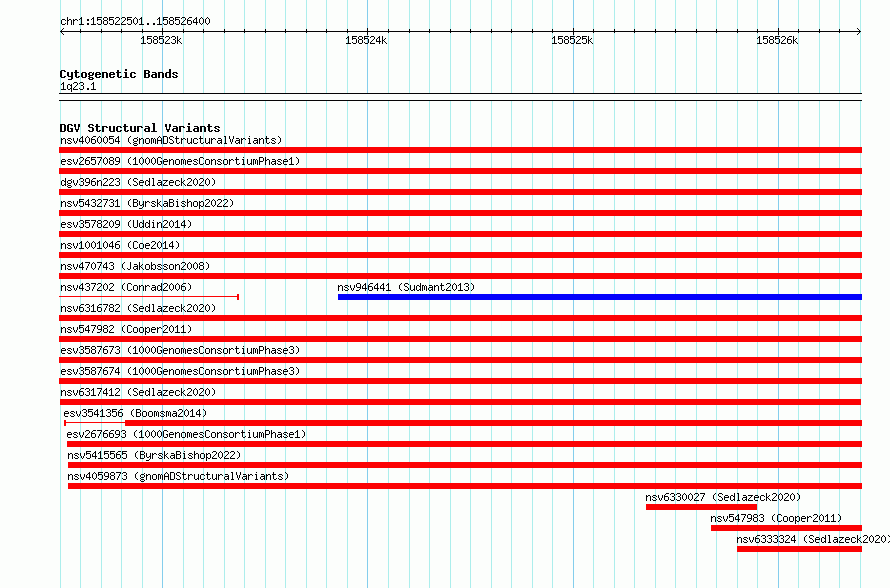Open the nsv437202 (Conrad2006) label
890x588 pixels.
tap(126, 287)
